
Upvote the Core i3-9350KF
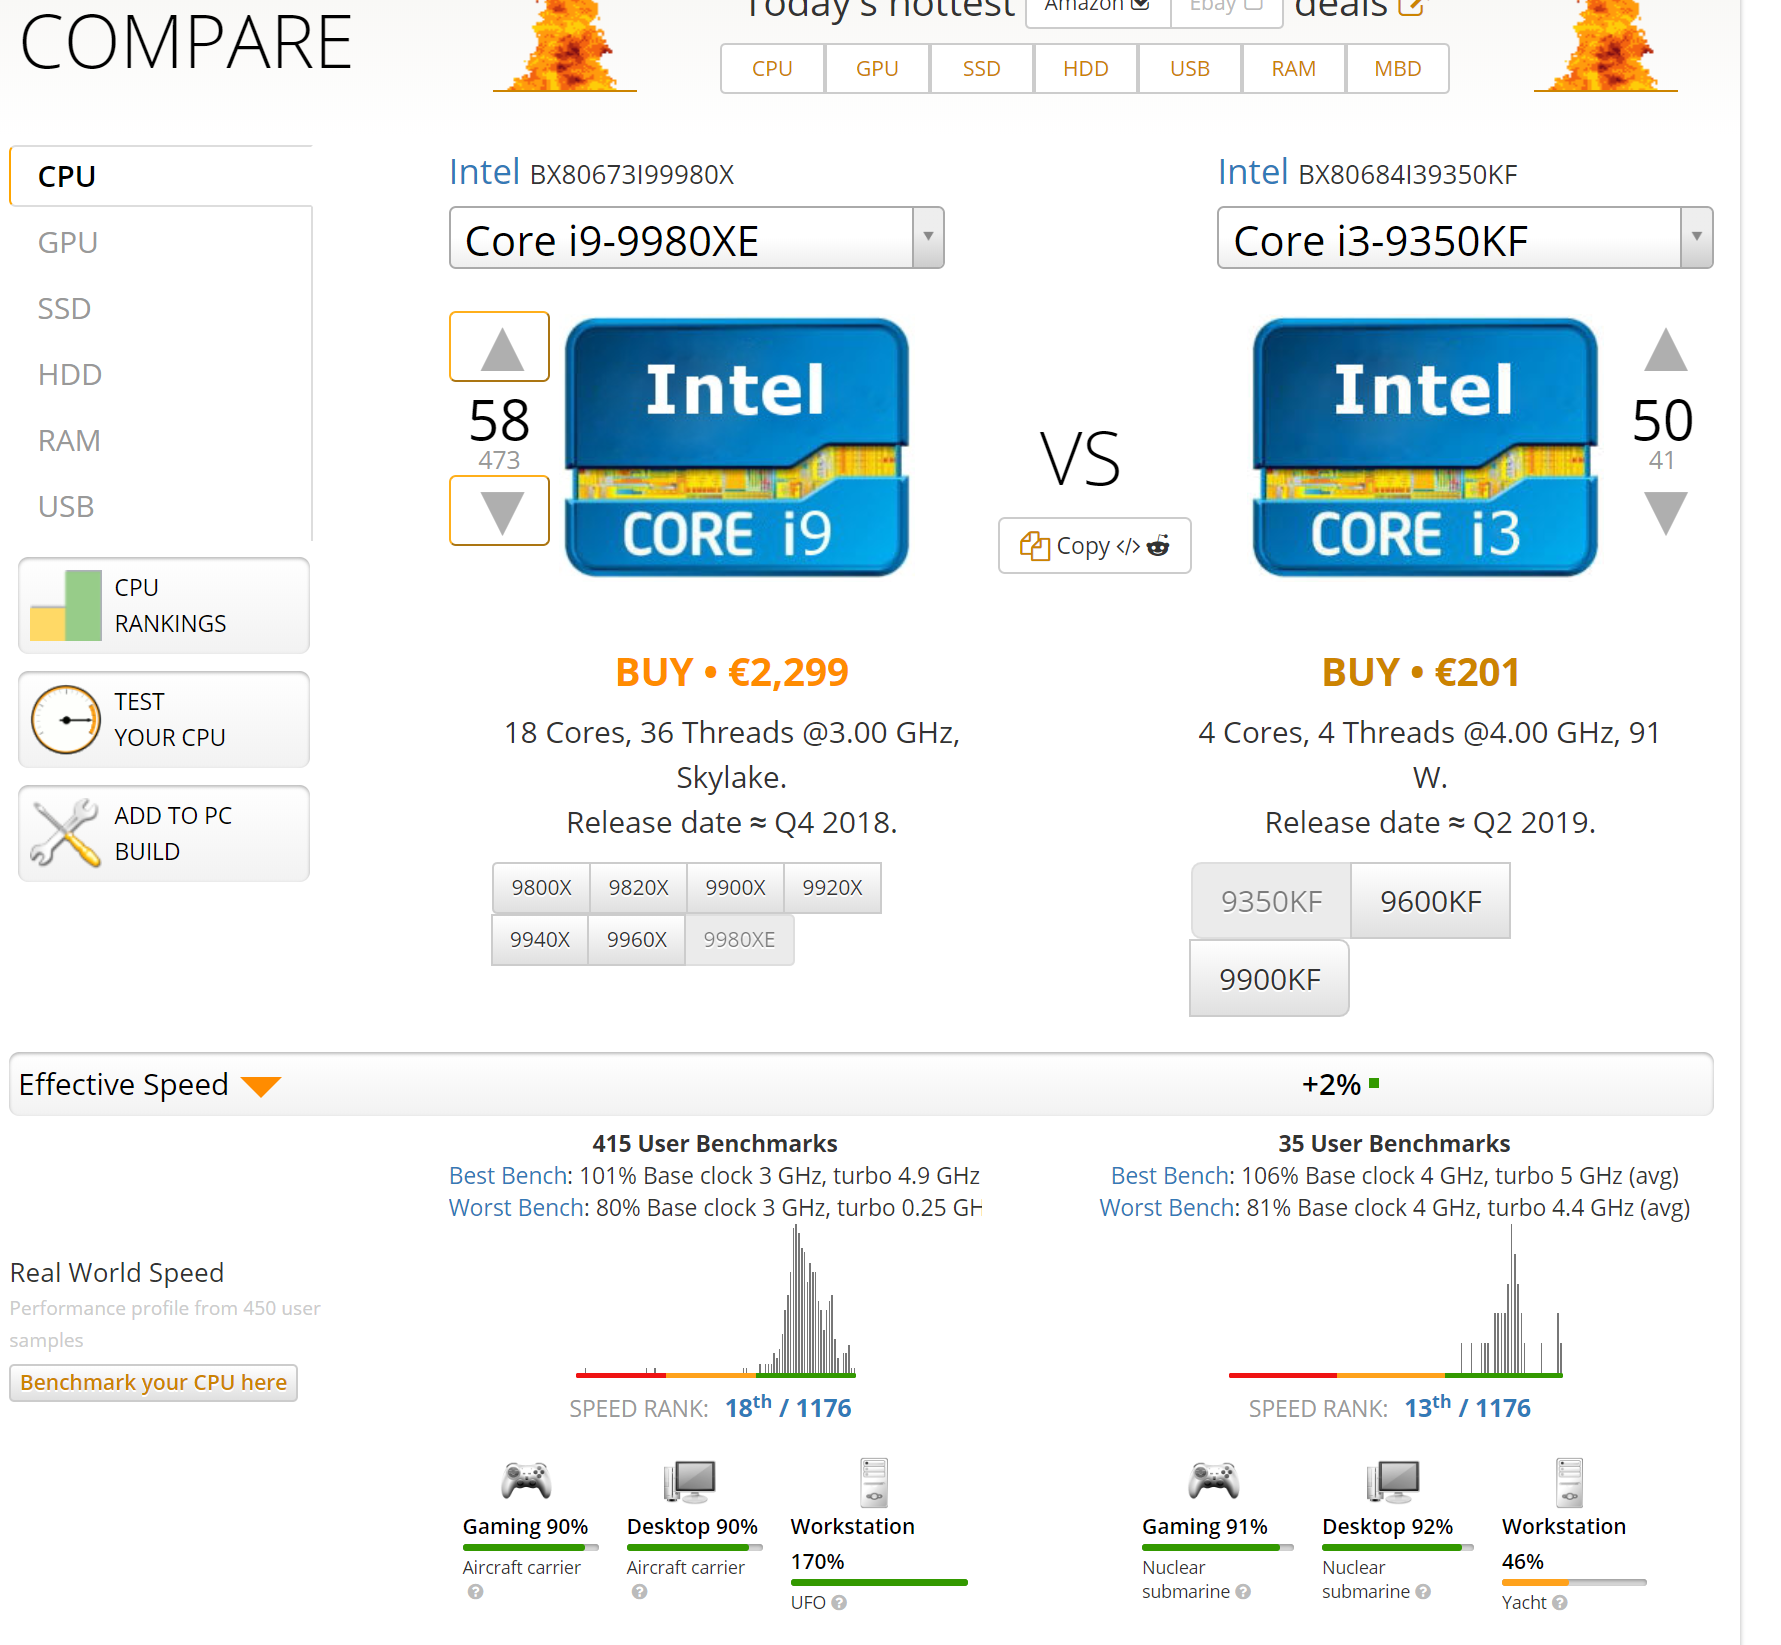[1665, 349]
